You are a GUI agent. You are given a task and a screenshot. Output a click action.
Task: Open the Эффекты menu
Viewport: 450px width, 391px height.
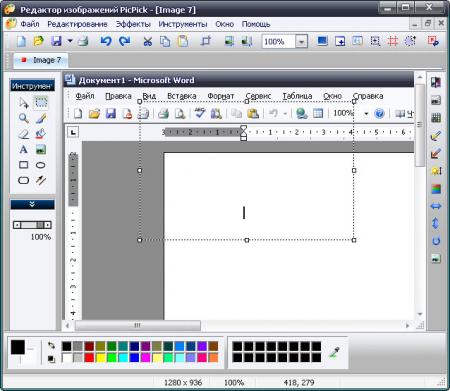[x=133, y=24]
